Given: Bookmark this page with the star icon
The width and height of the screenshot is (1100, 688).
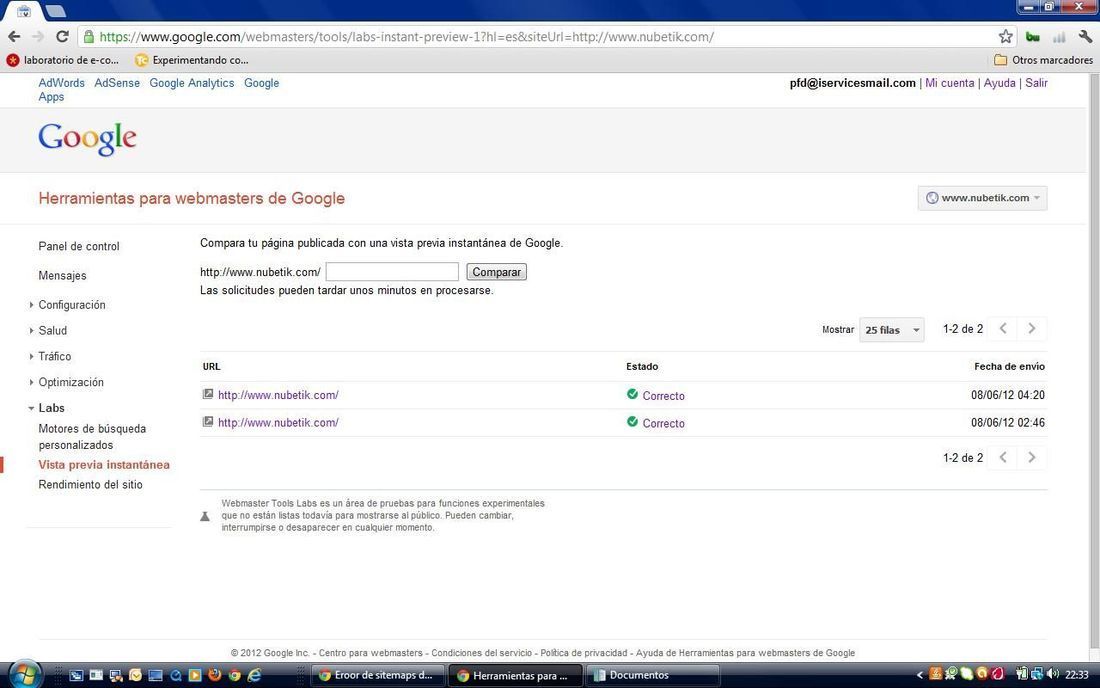Looking at the screenshot, I should (x=1005, y=36).
